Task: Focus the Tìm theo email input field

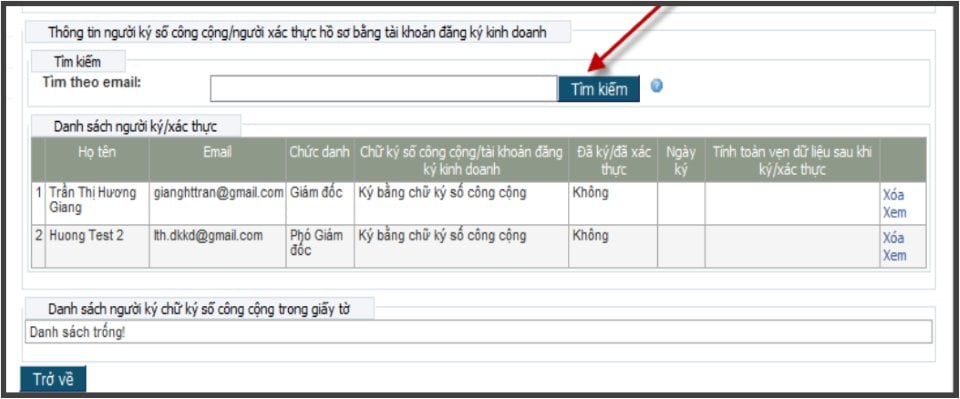Action: point(383,89)
